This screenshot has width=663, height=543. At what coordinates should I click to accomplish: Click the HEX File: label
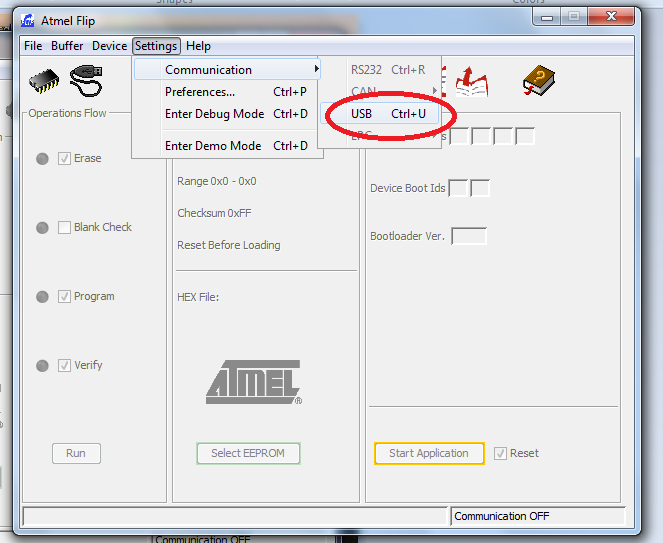(198, 297)
